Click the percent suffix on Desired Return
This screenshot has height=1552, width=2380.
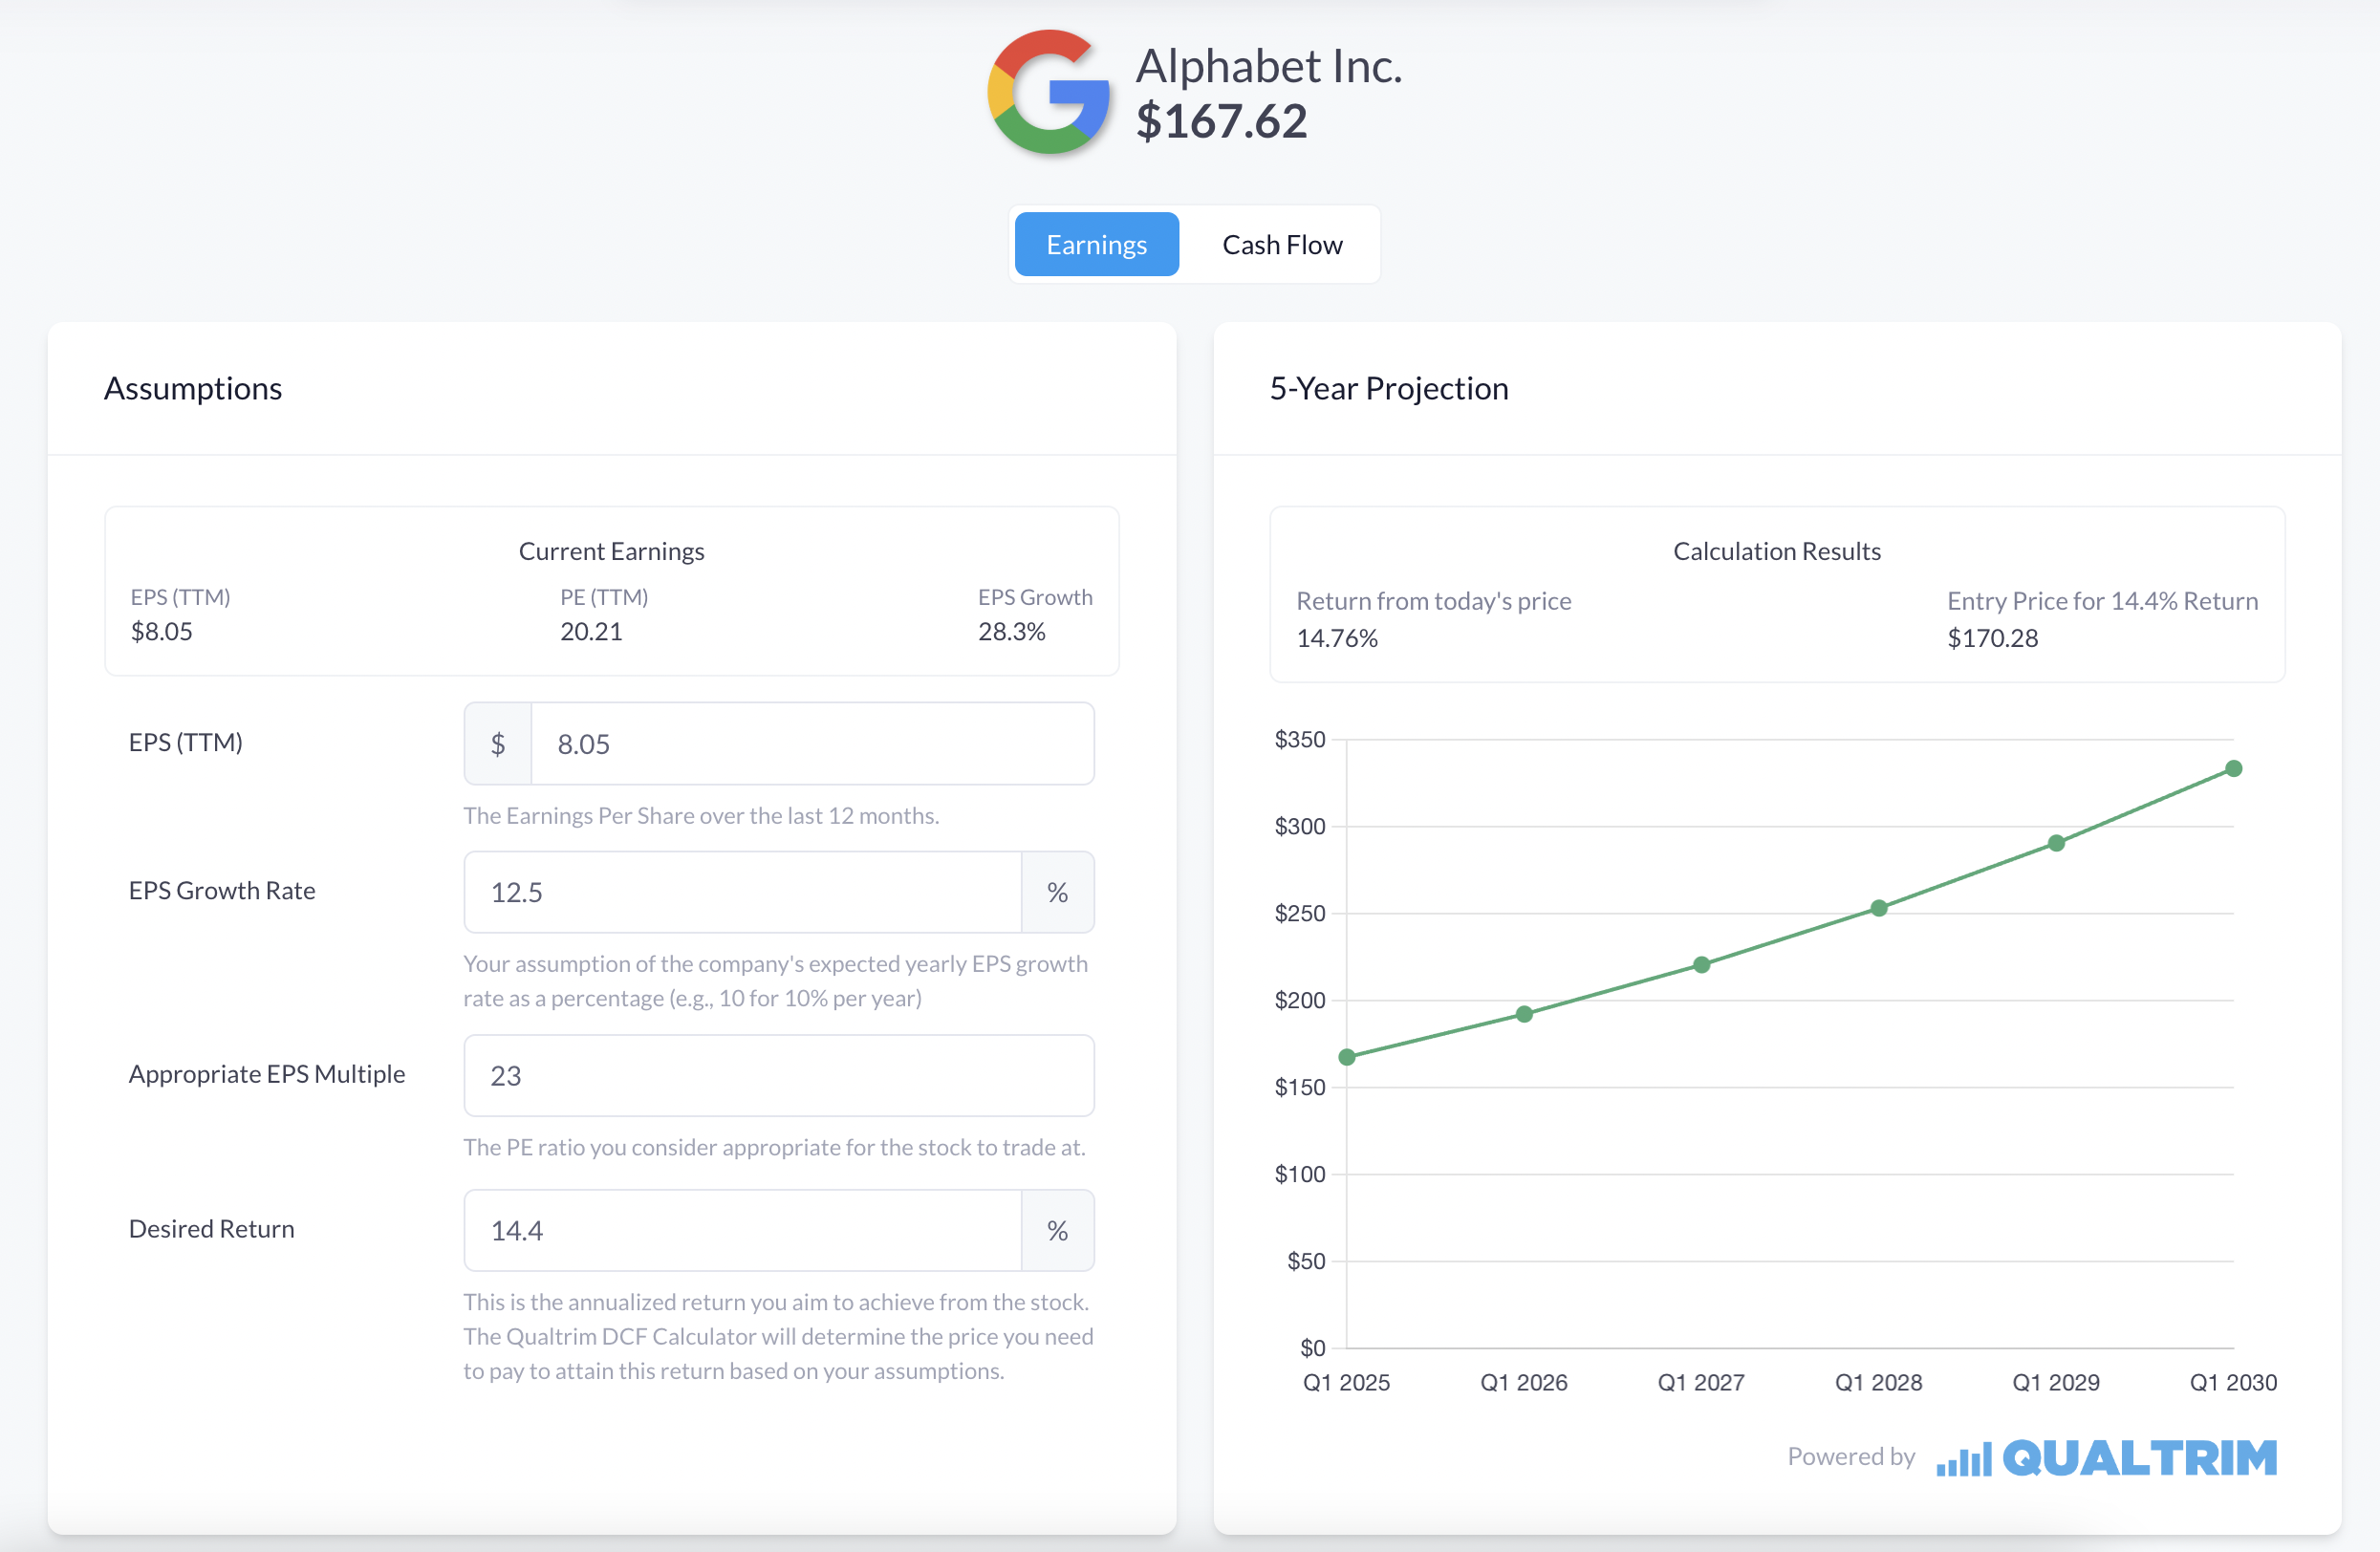[x=1057, y=1230]
